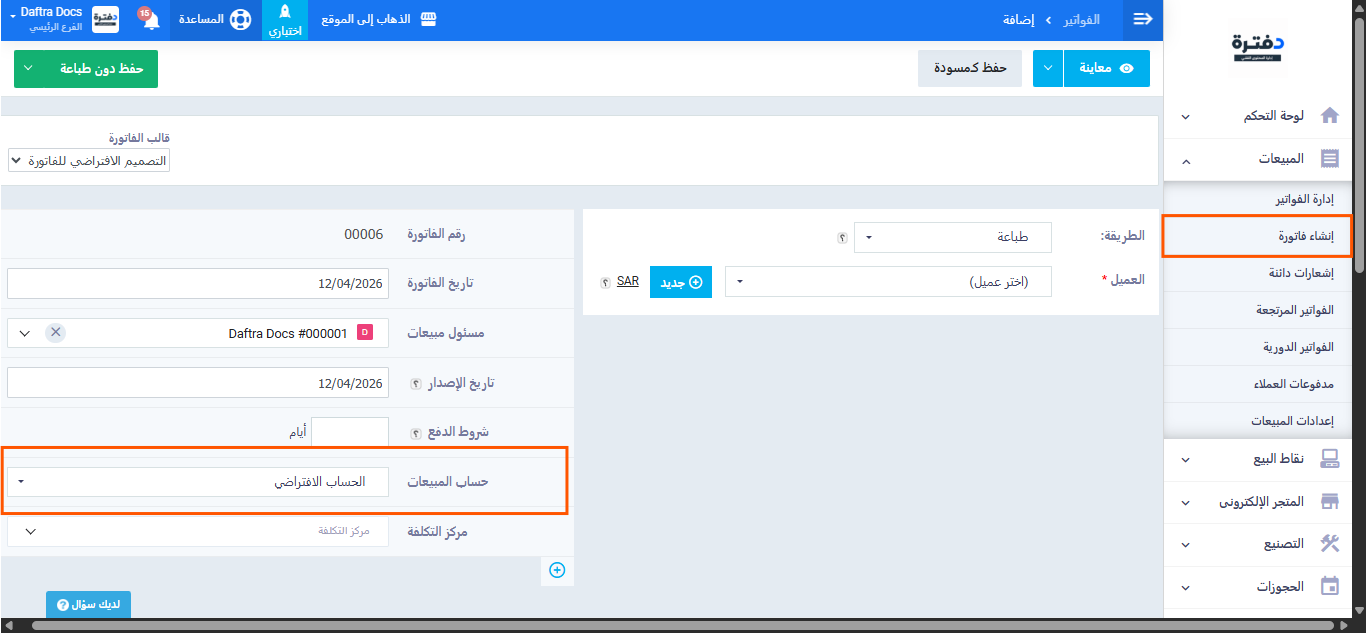Expand الحجوزات sidebar section

click(x=1186, y=588)
